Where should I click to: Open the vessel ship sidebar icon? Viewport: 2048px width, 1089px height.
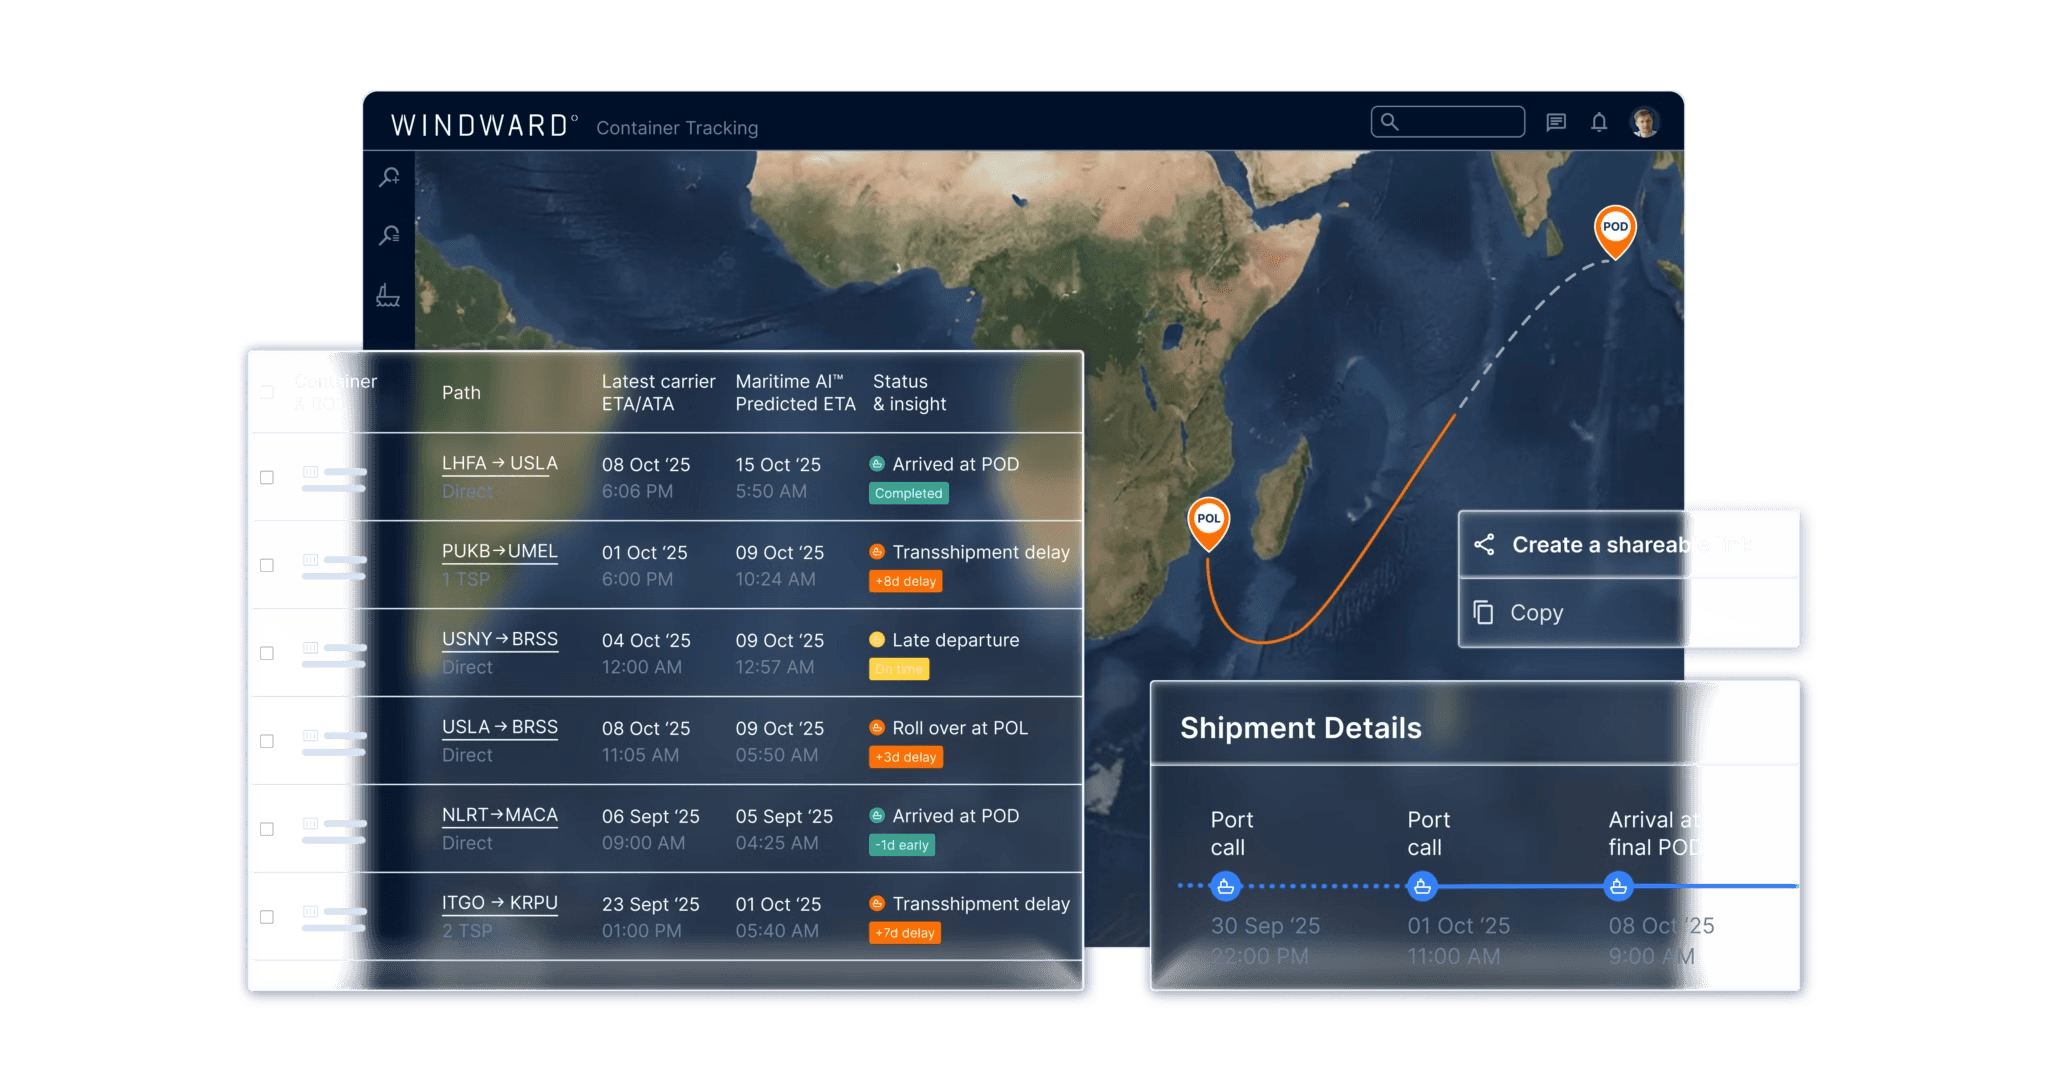click(388, 295)
